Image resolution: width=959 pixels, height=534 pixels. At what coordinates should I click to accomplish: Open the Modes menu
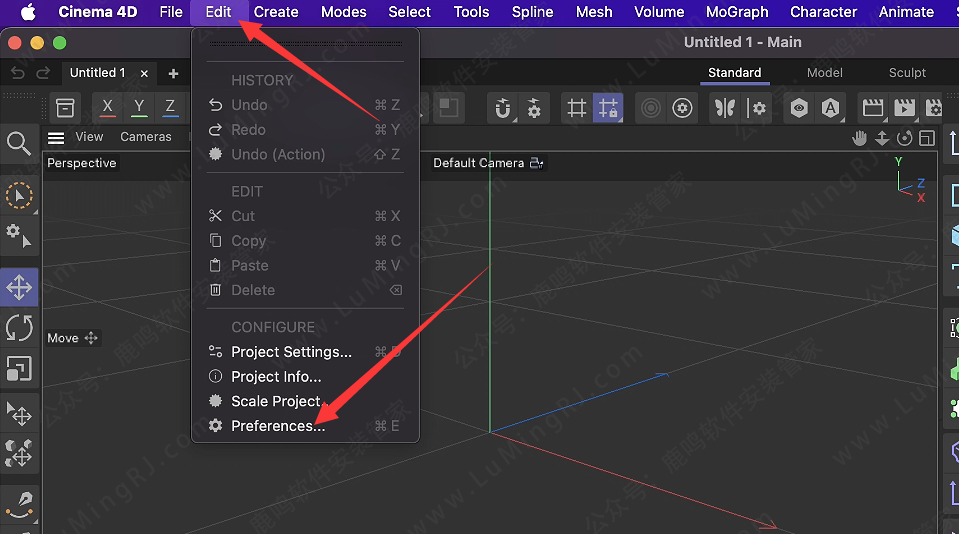(x=344, y=12)
